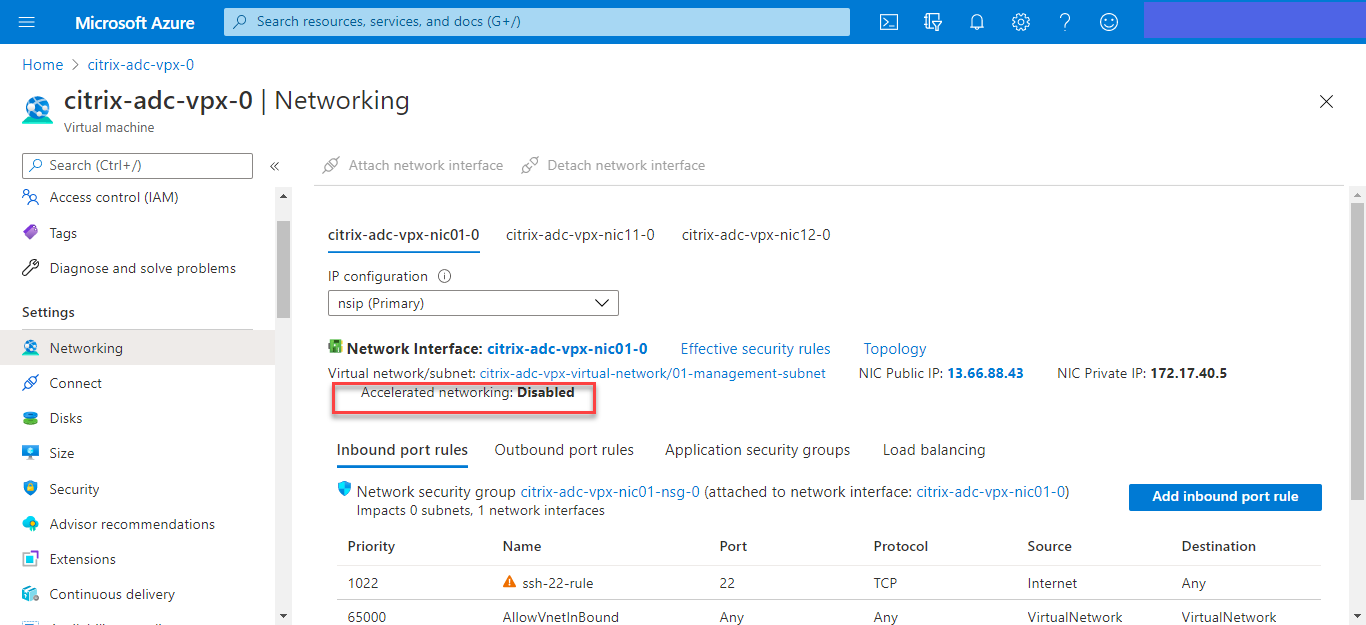Click the Size icon in sidebar

31,453
